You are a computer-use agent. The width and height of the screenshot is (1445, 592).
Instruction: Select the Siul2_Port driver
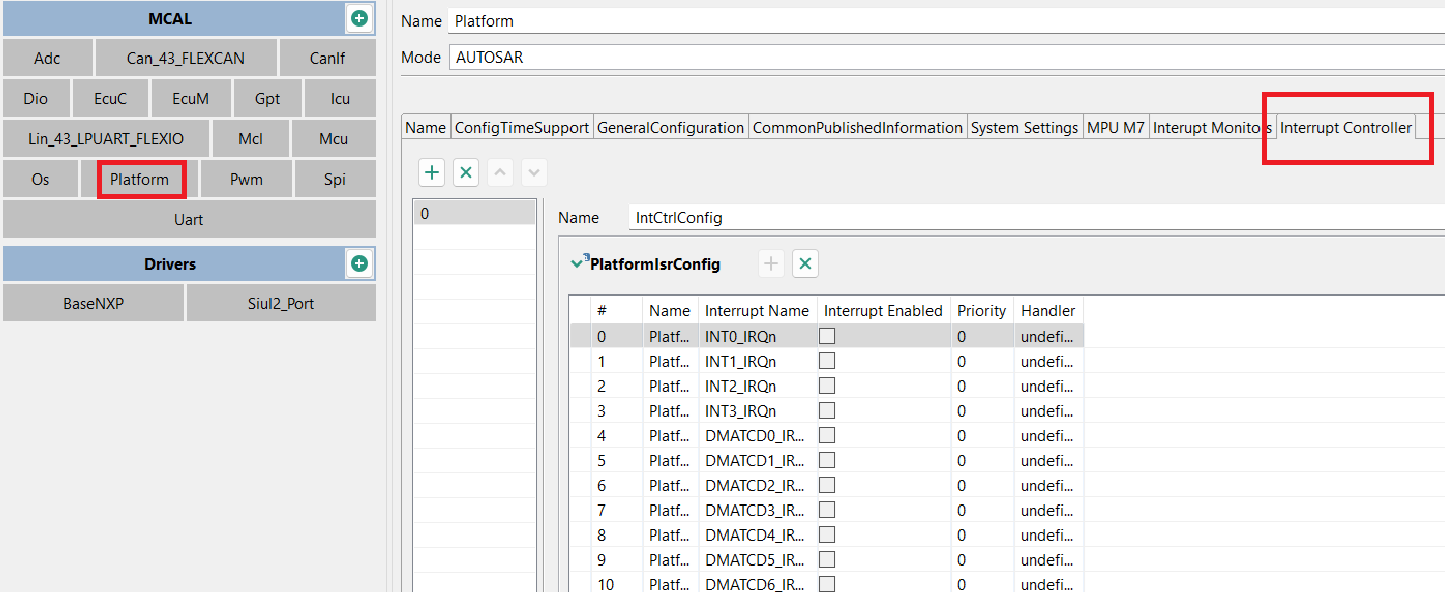[281, 303]
